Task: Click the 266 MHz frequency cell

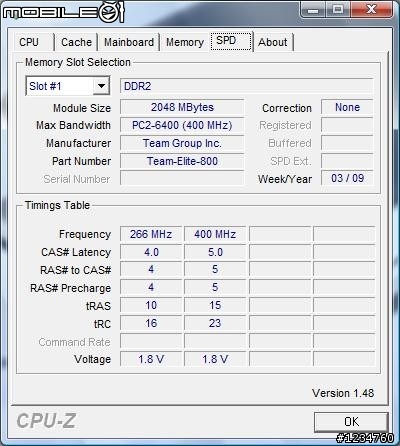Action: click(151, 234)
